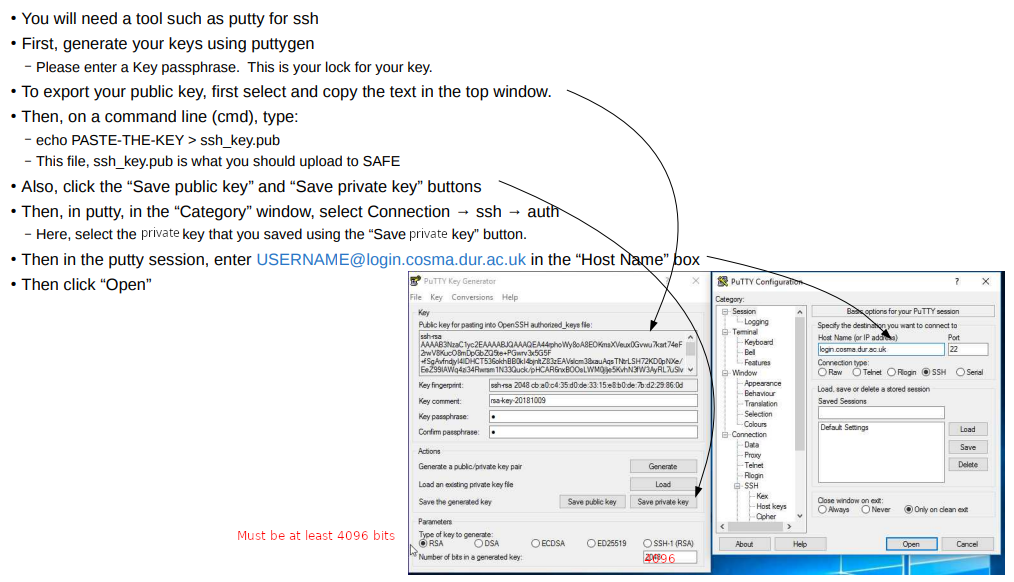Collapse the SSH tree node
Viewport: 1014px width, 582px height.
pos(737,486)
